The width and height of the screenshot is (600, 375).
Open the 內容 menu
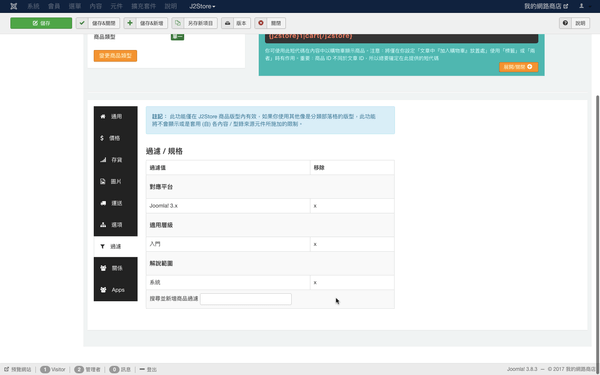tap(96, 6)
